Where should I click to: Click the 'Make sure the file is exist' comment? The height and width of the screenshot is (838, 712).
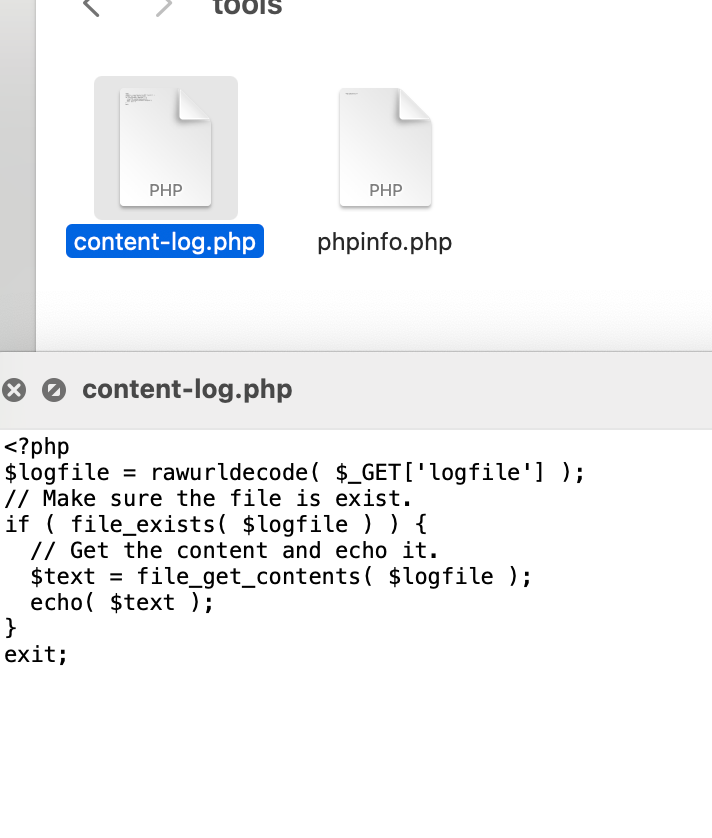[208, 499]
